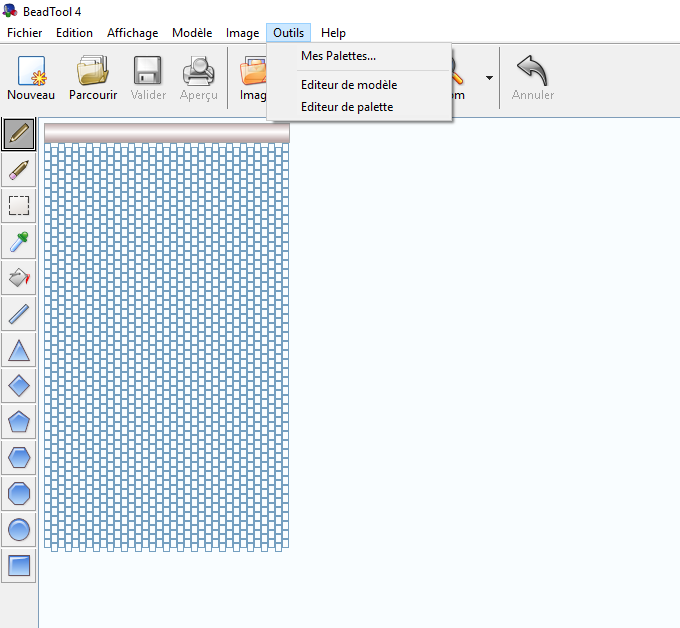Expand the dropdown arrow beside Zoom
The height and width of the screenshot is (628, 680).
click(x=489, y=78)
